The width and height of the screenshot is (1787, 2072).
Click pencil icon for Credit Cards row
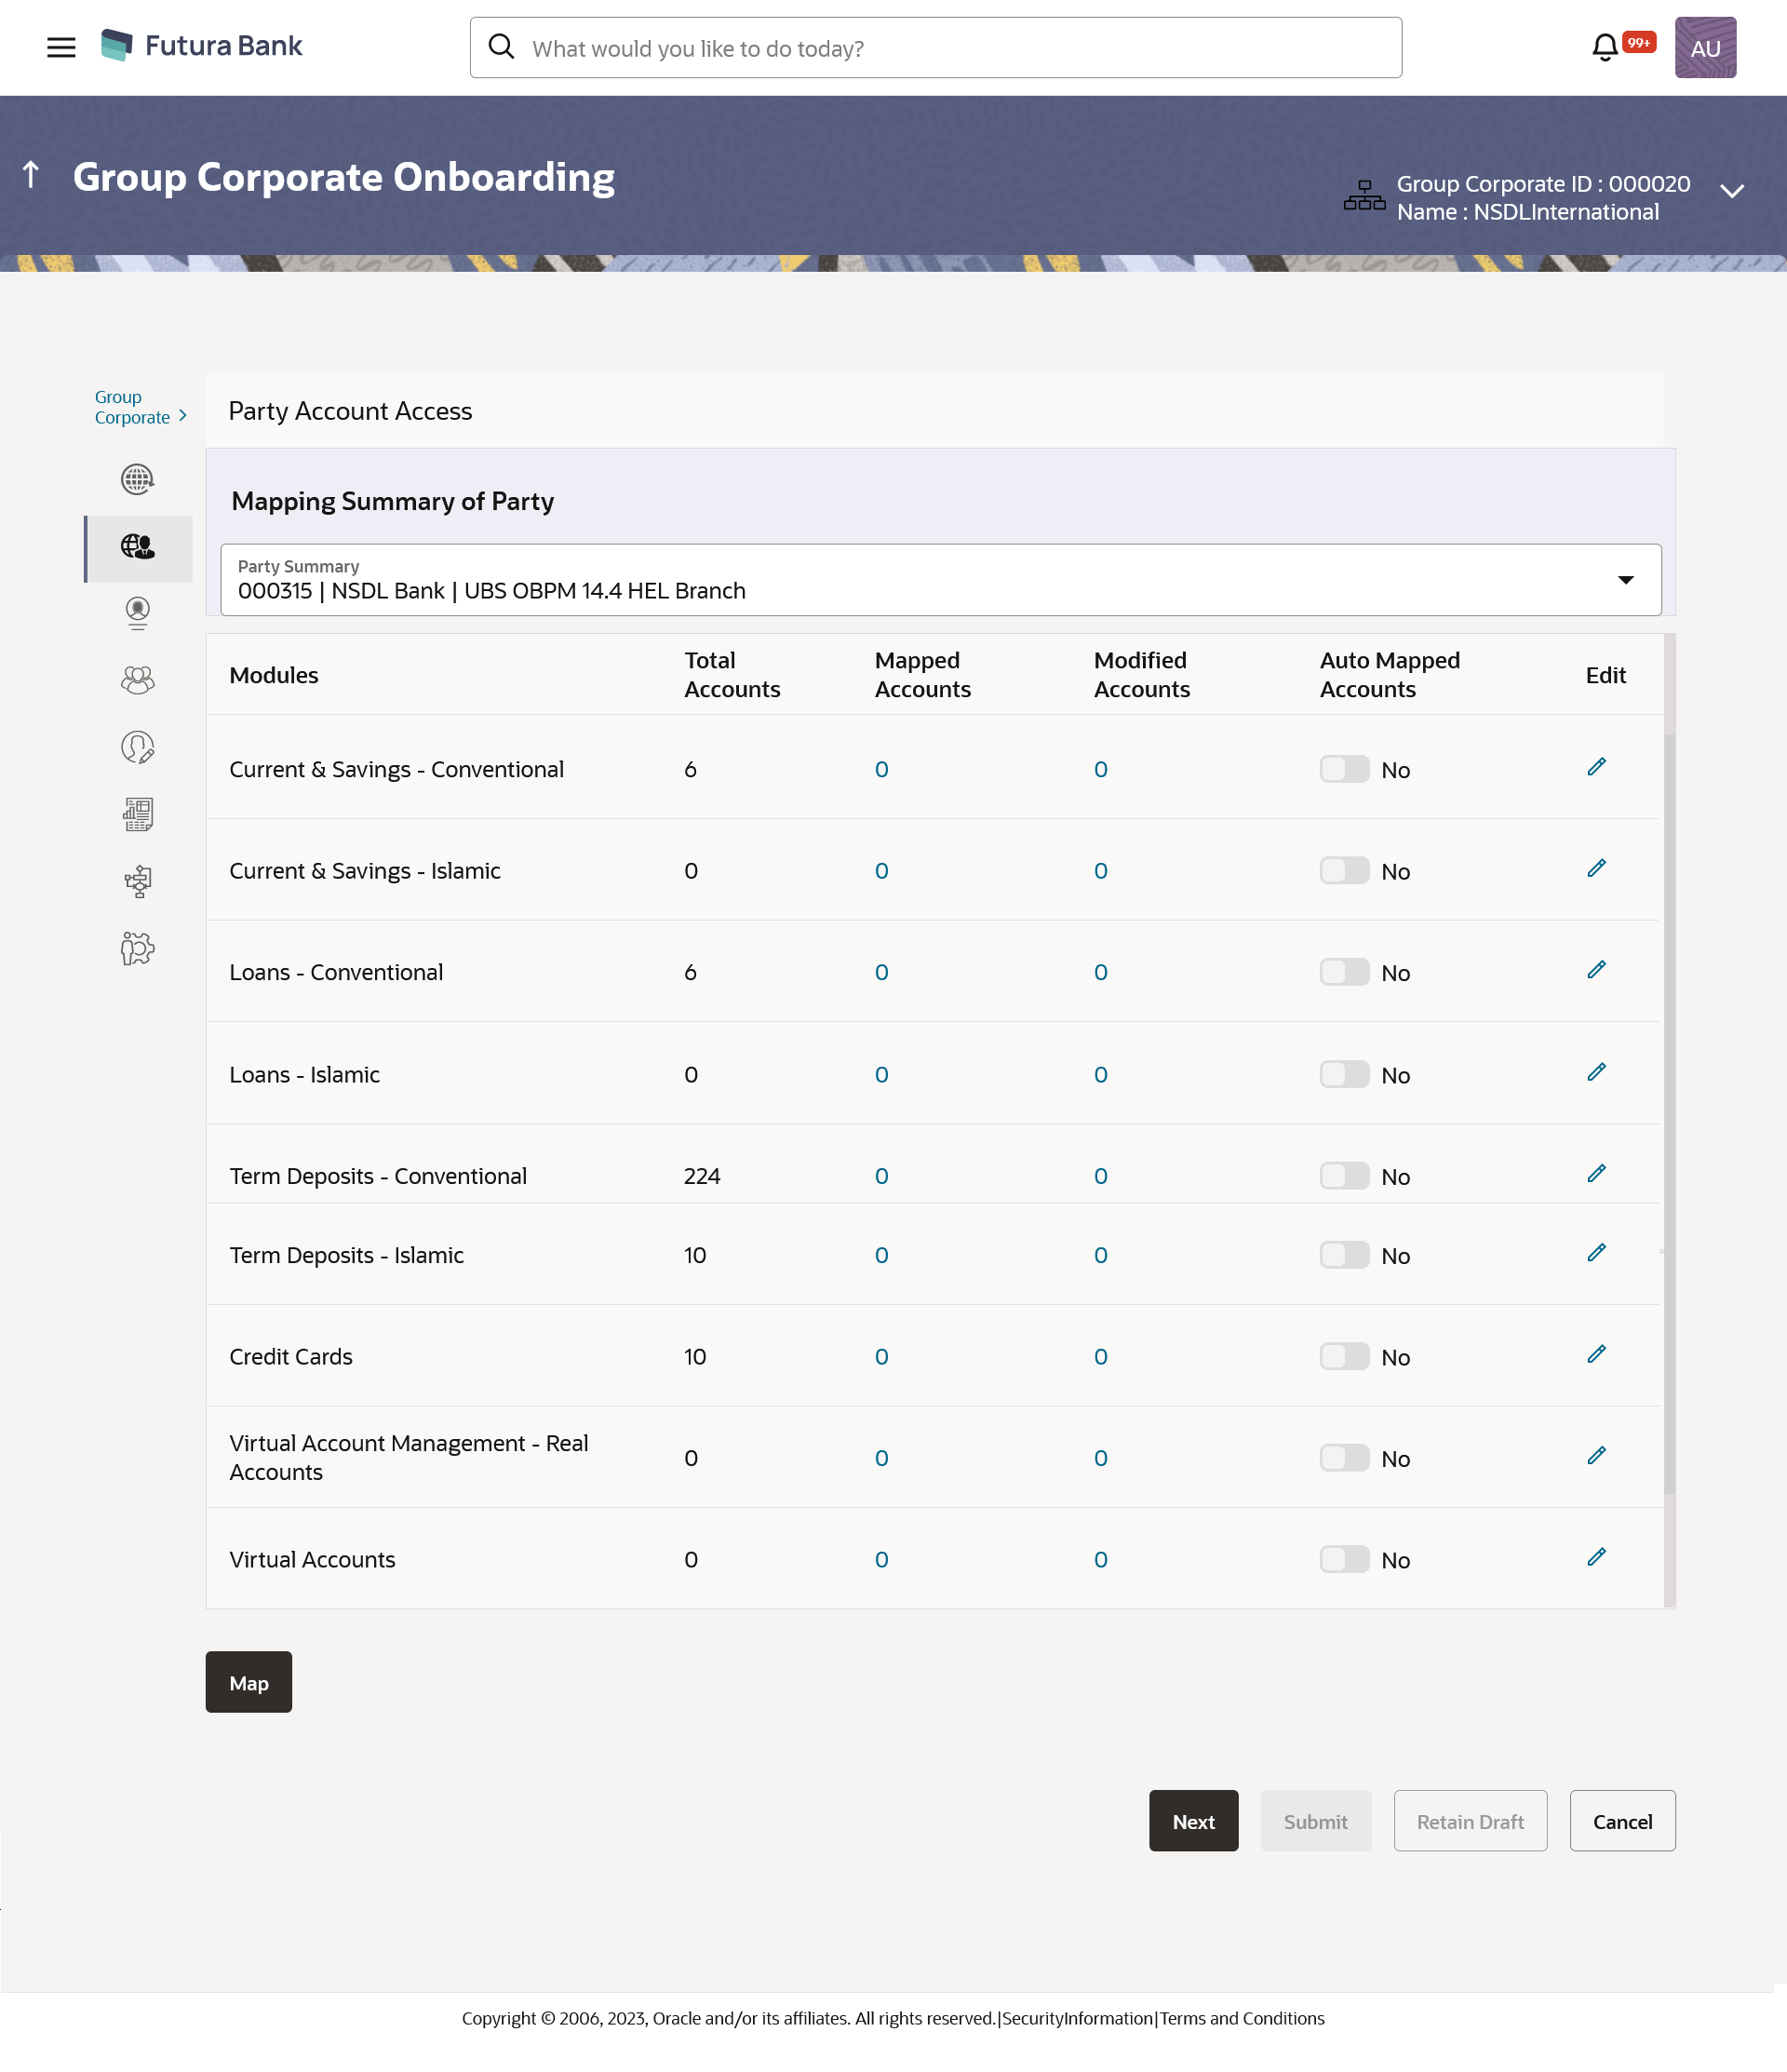[x=1596, y=1354]
